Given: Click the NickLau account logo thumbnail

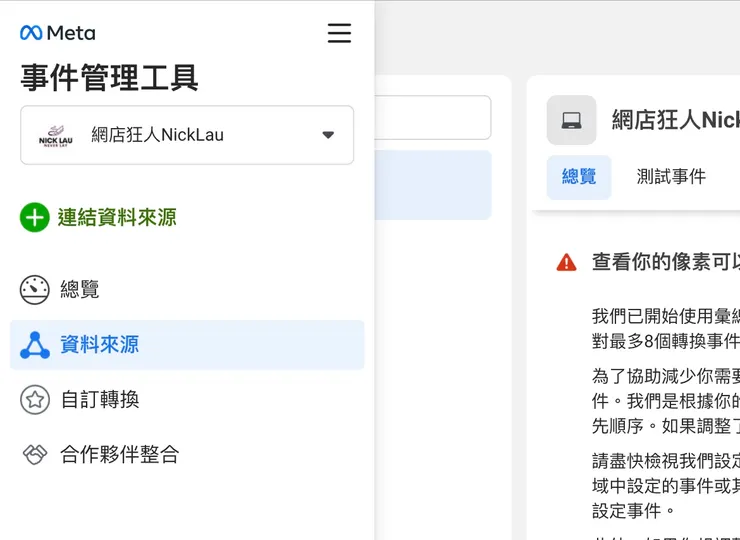Looking at the screenshot, I should point(56,135).
